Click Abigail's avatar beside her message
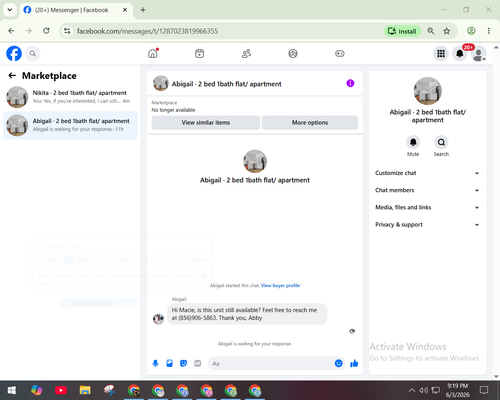Image resolution: width=500 pixels, height=400 pixels. [158, 319]
